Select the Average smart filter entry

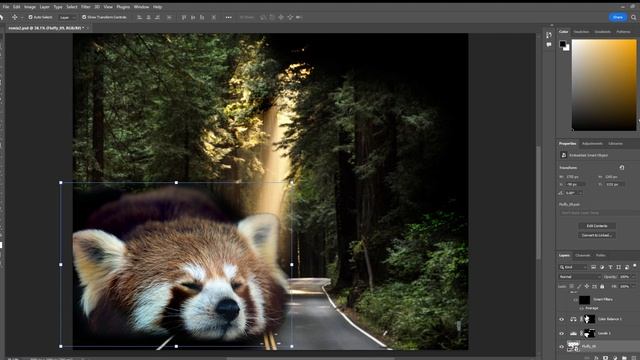point(591,308)
